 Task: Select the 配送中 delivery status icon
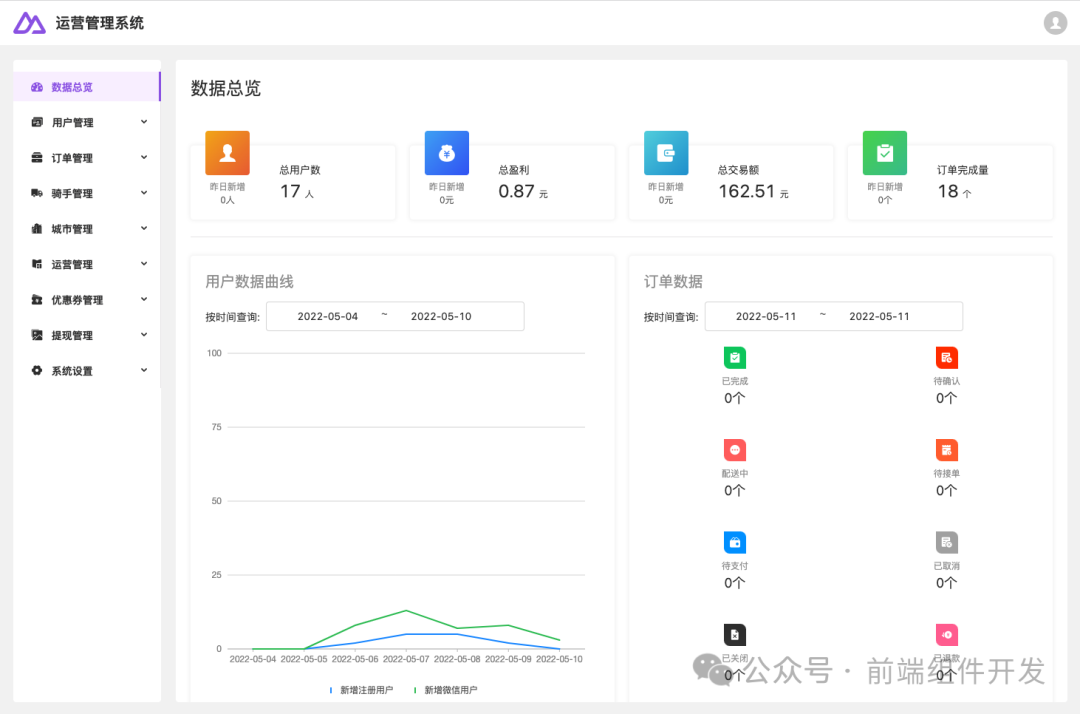[735, 449]
